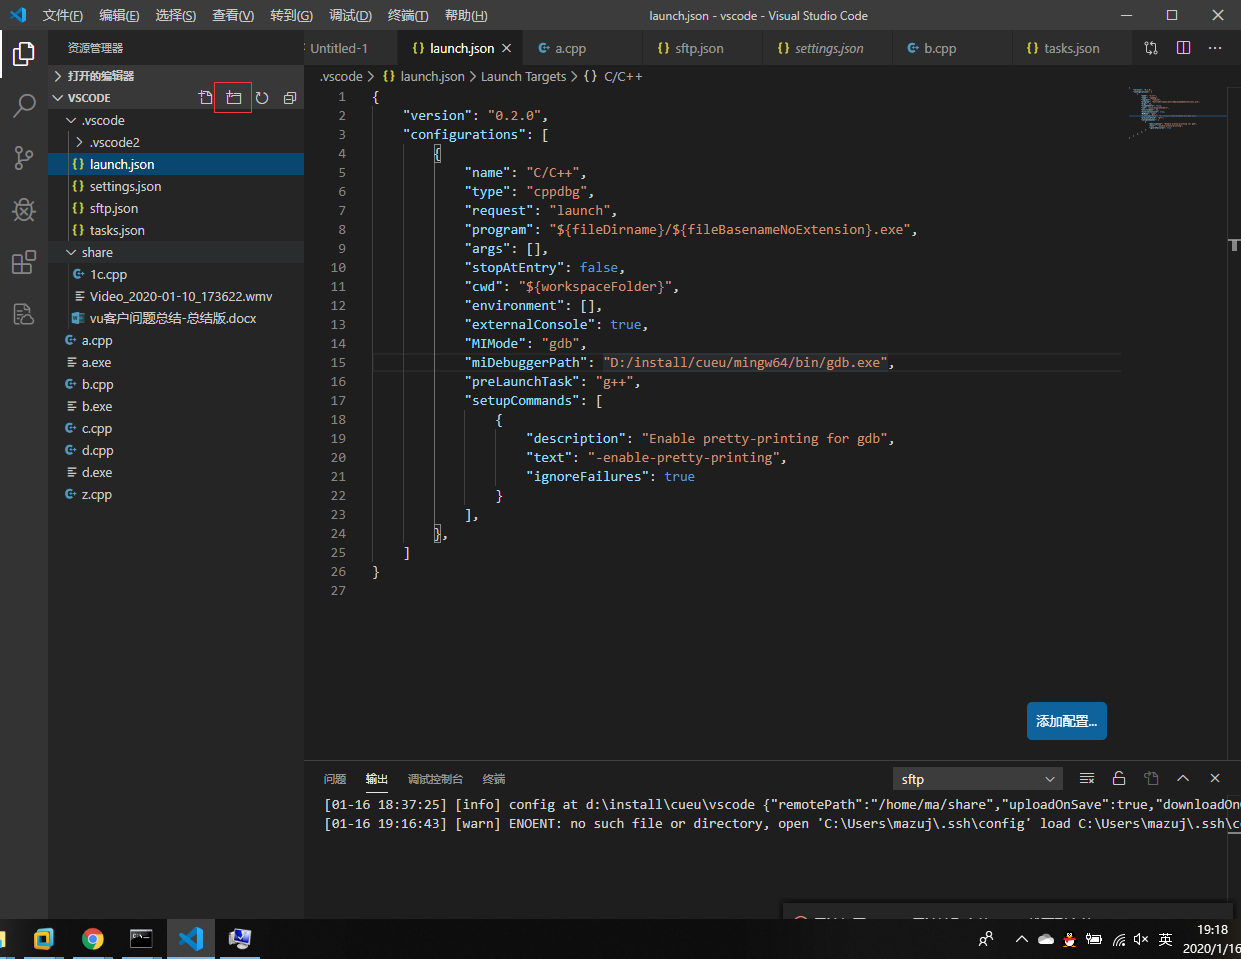Clear the output panel
This screenshot has height=959, width=1241.
tap(1087, 778)
